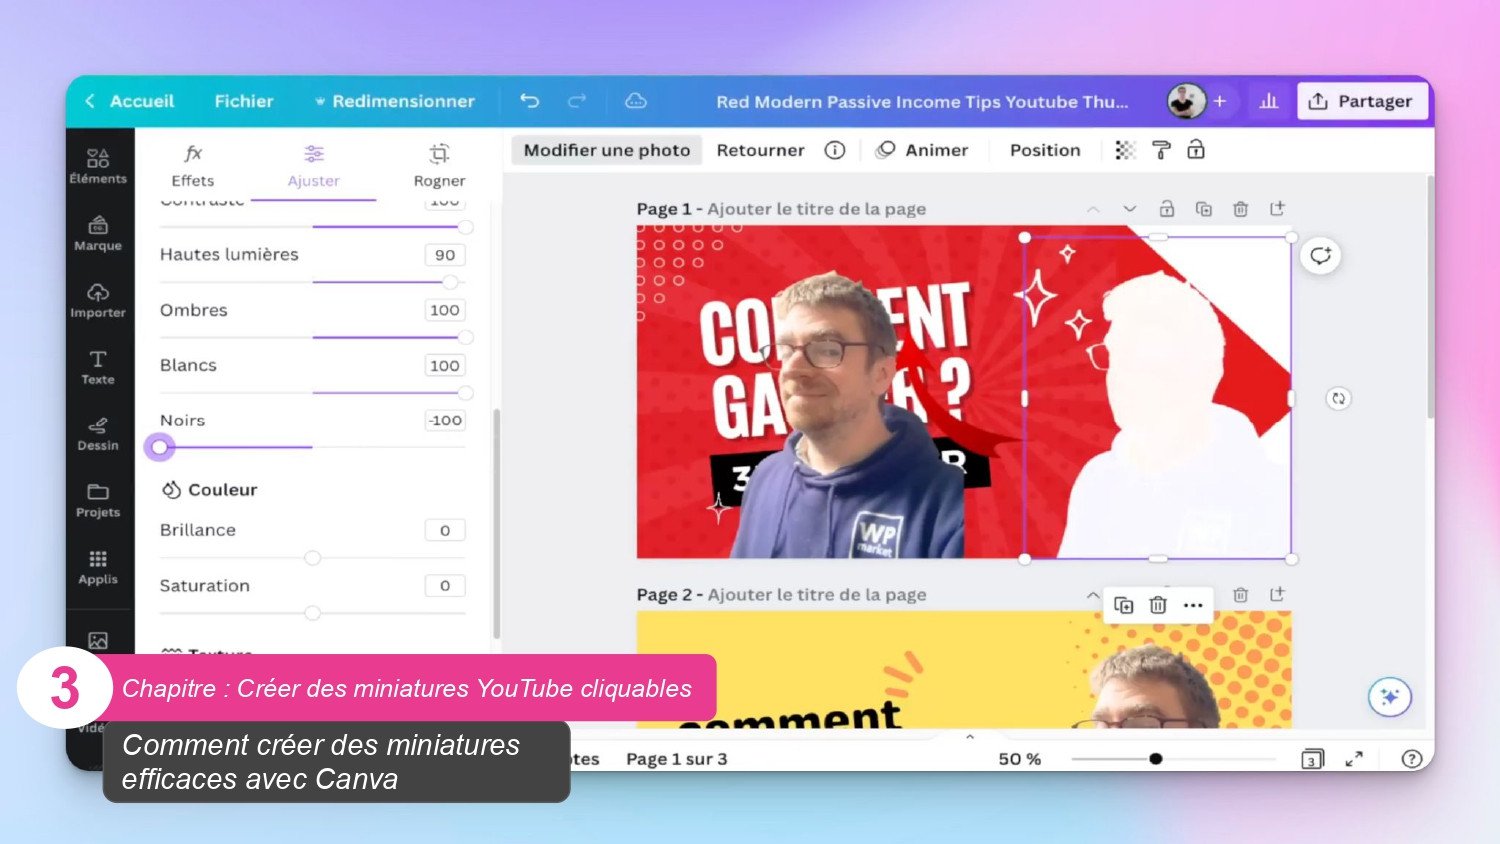Select the Texte tool in sidebar
Screen dimensions: 1500x844
point(98,367)
